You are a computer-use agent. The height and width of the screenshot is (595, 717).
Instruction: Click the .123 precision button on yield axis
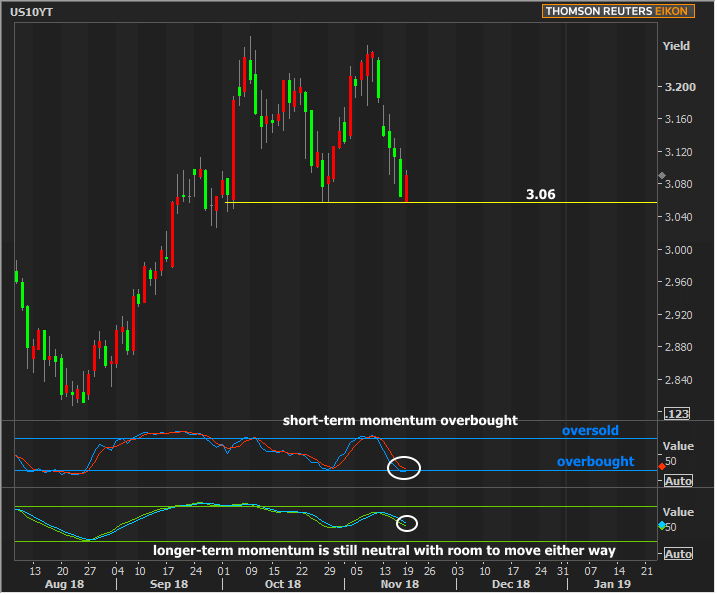click(676, 413)
